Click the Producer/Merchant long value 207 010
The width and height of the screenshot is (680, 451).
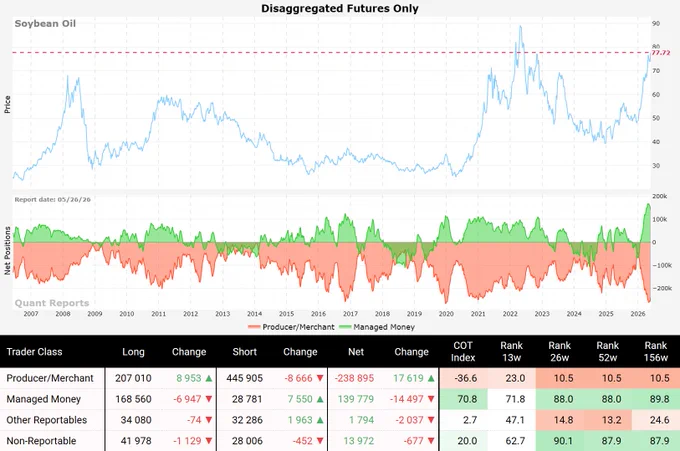coord(133,378)
